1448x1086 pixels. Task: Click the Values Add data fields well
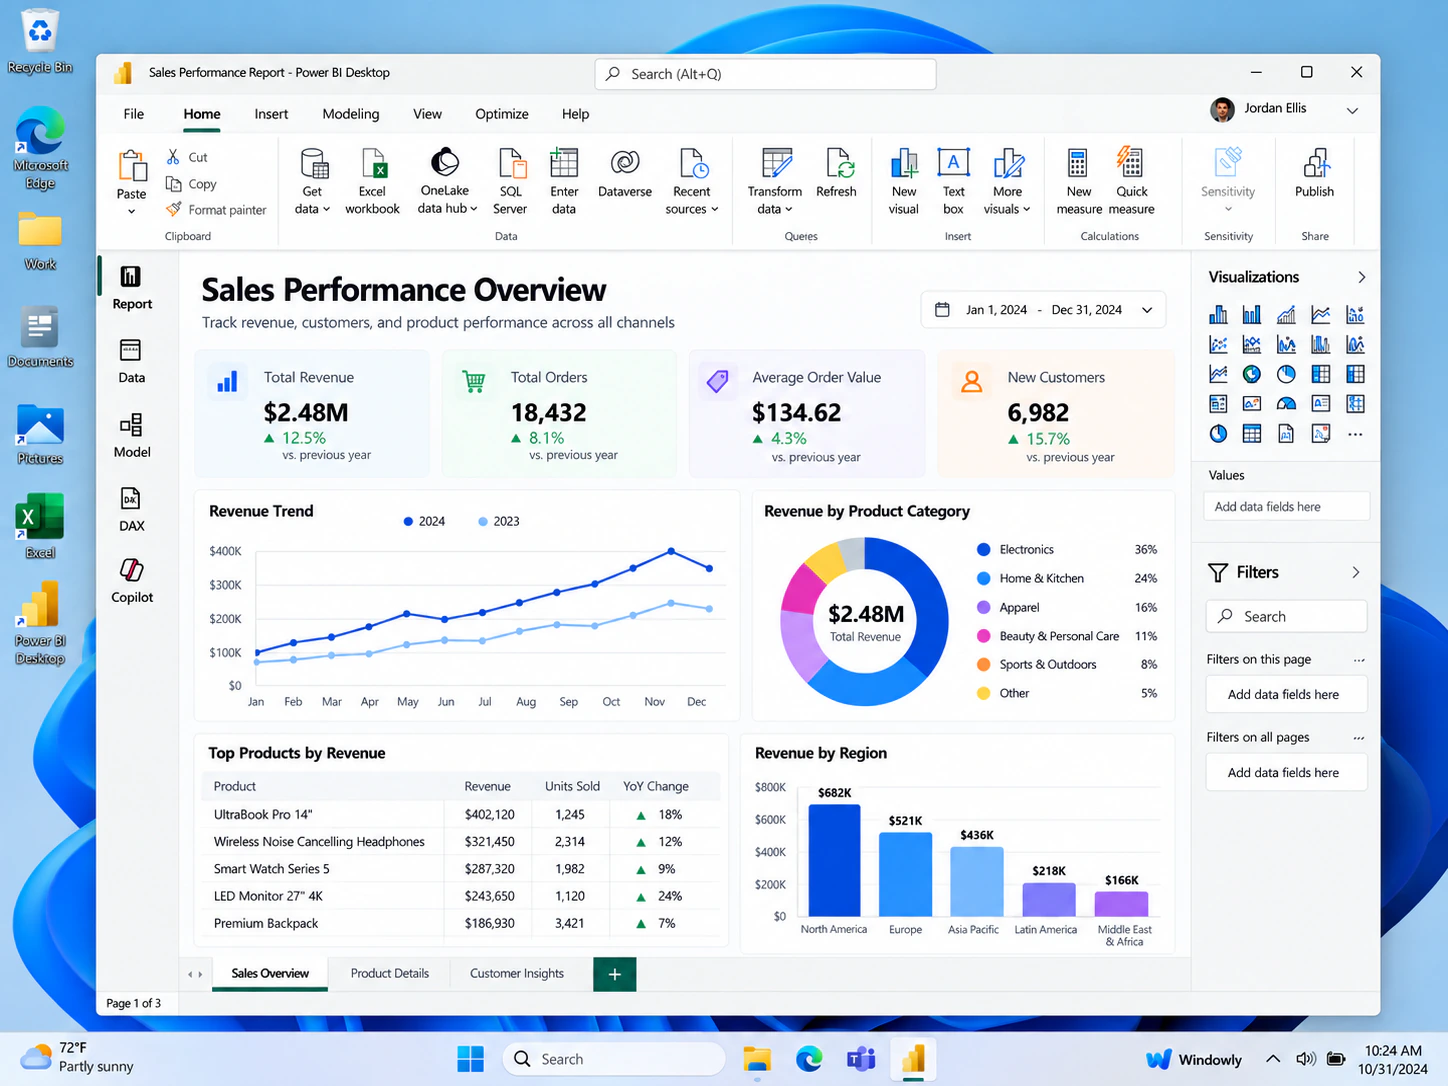pos(1286,507)
